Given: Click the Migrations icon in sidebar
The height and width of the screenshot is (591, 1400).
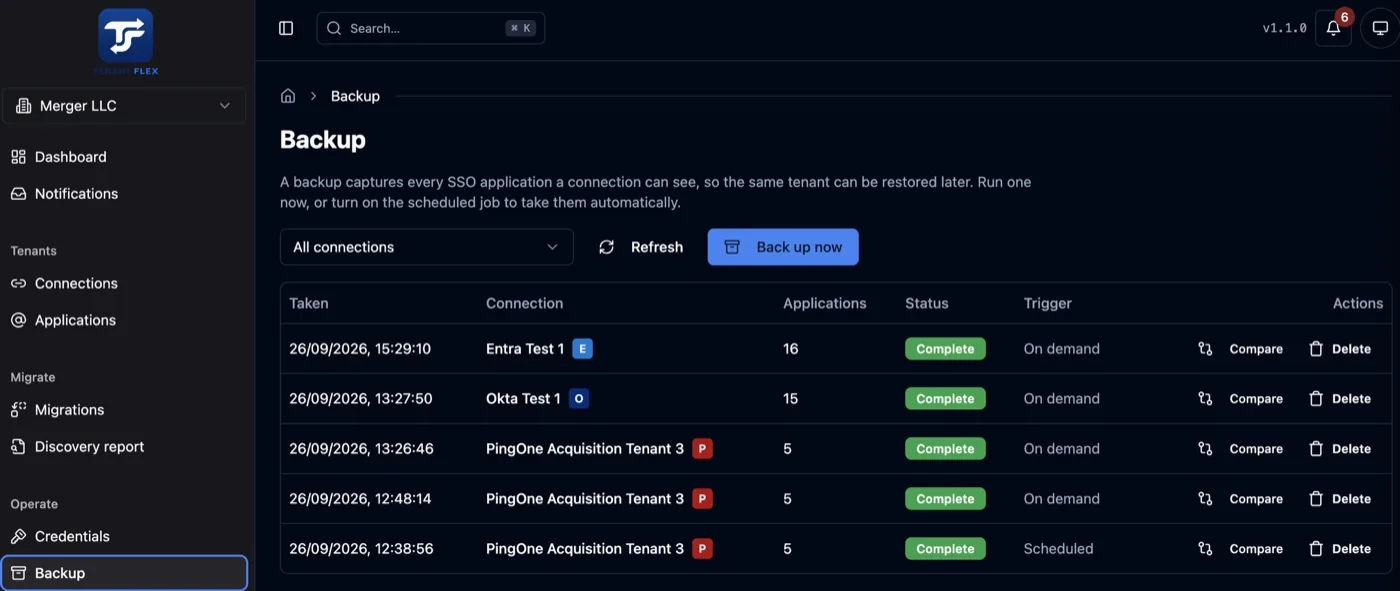Looking at the screenshot, I should [18, 410].
